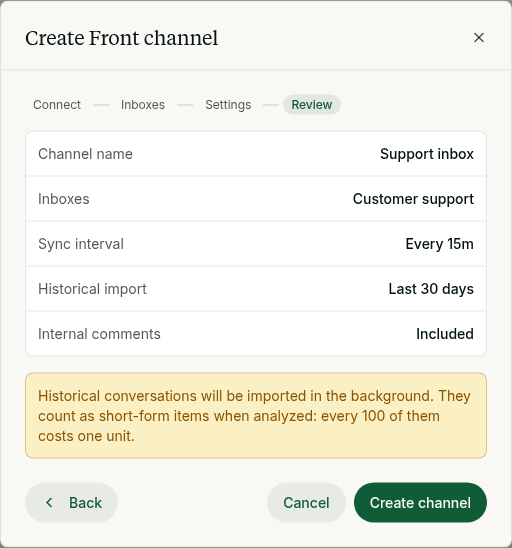This screenshot has height=548, width=512.
Task: Go to the Connect step
Action: coord(57,104)
